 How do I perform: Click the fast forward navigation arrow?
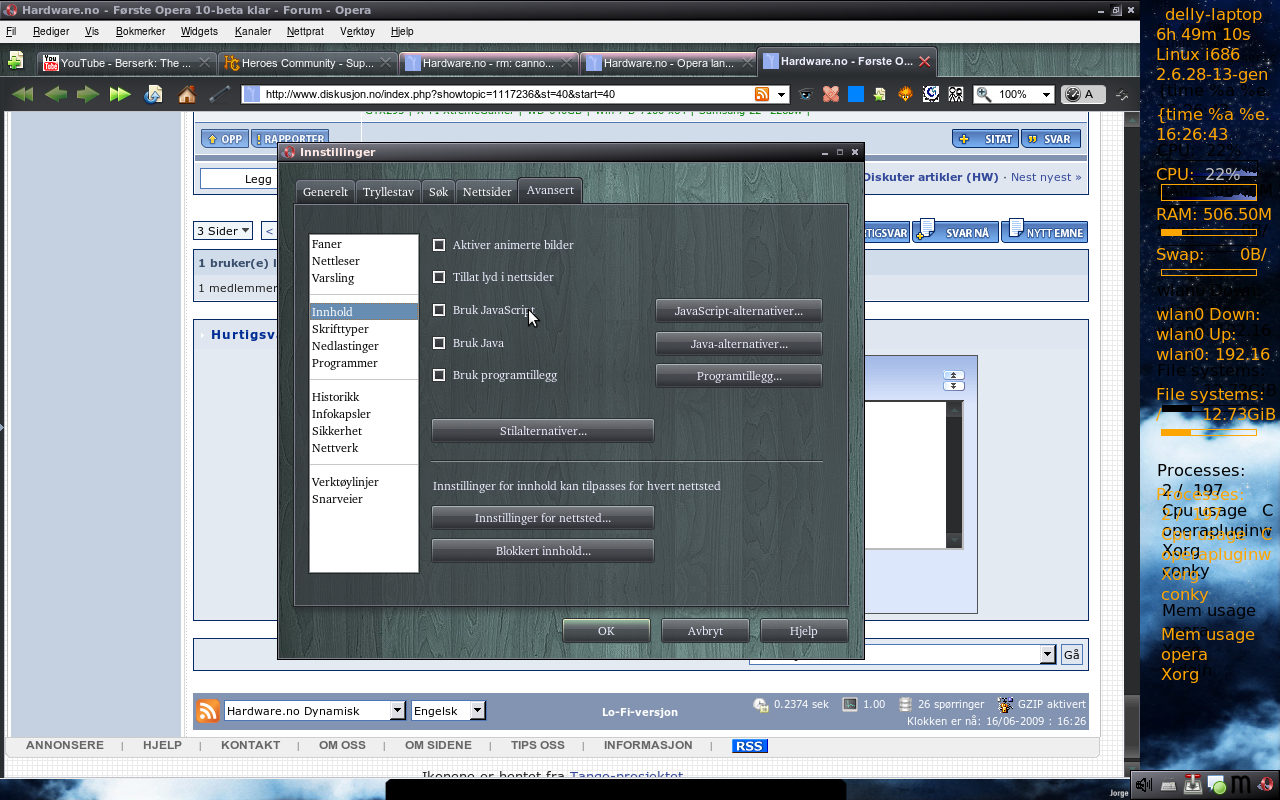pos(120,94)
